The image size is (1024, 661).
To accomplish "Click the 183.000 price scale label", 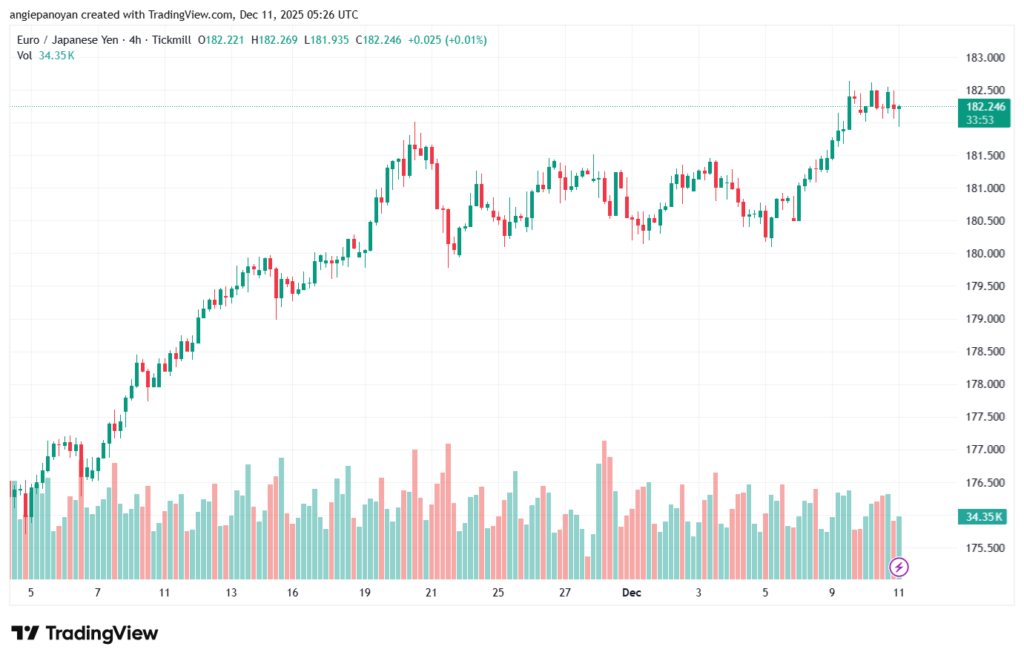I will tap(985, 58).
